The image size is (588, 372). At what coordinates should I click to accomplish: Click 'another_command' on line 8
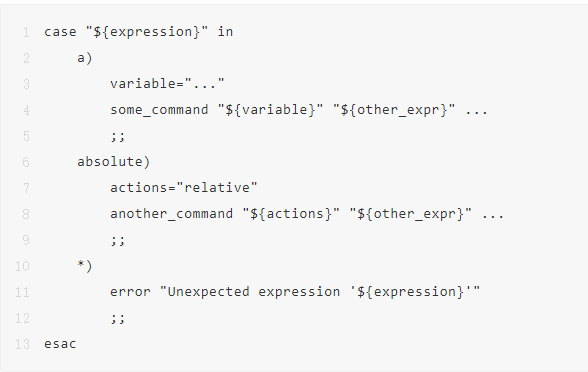click(171, 214)
